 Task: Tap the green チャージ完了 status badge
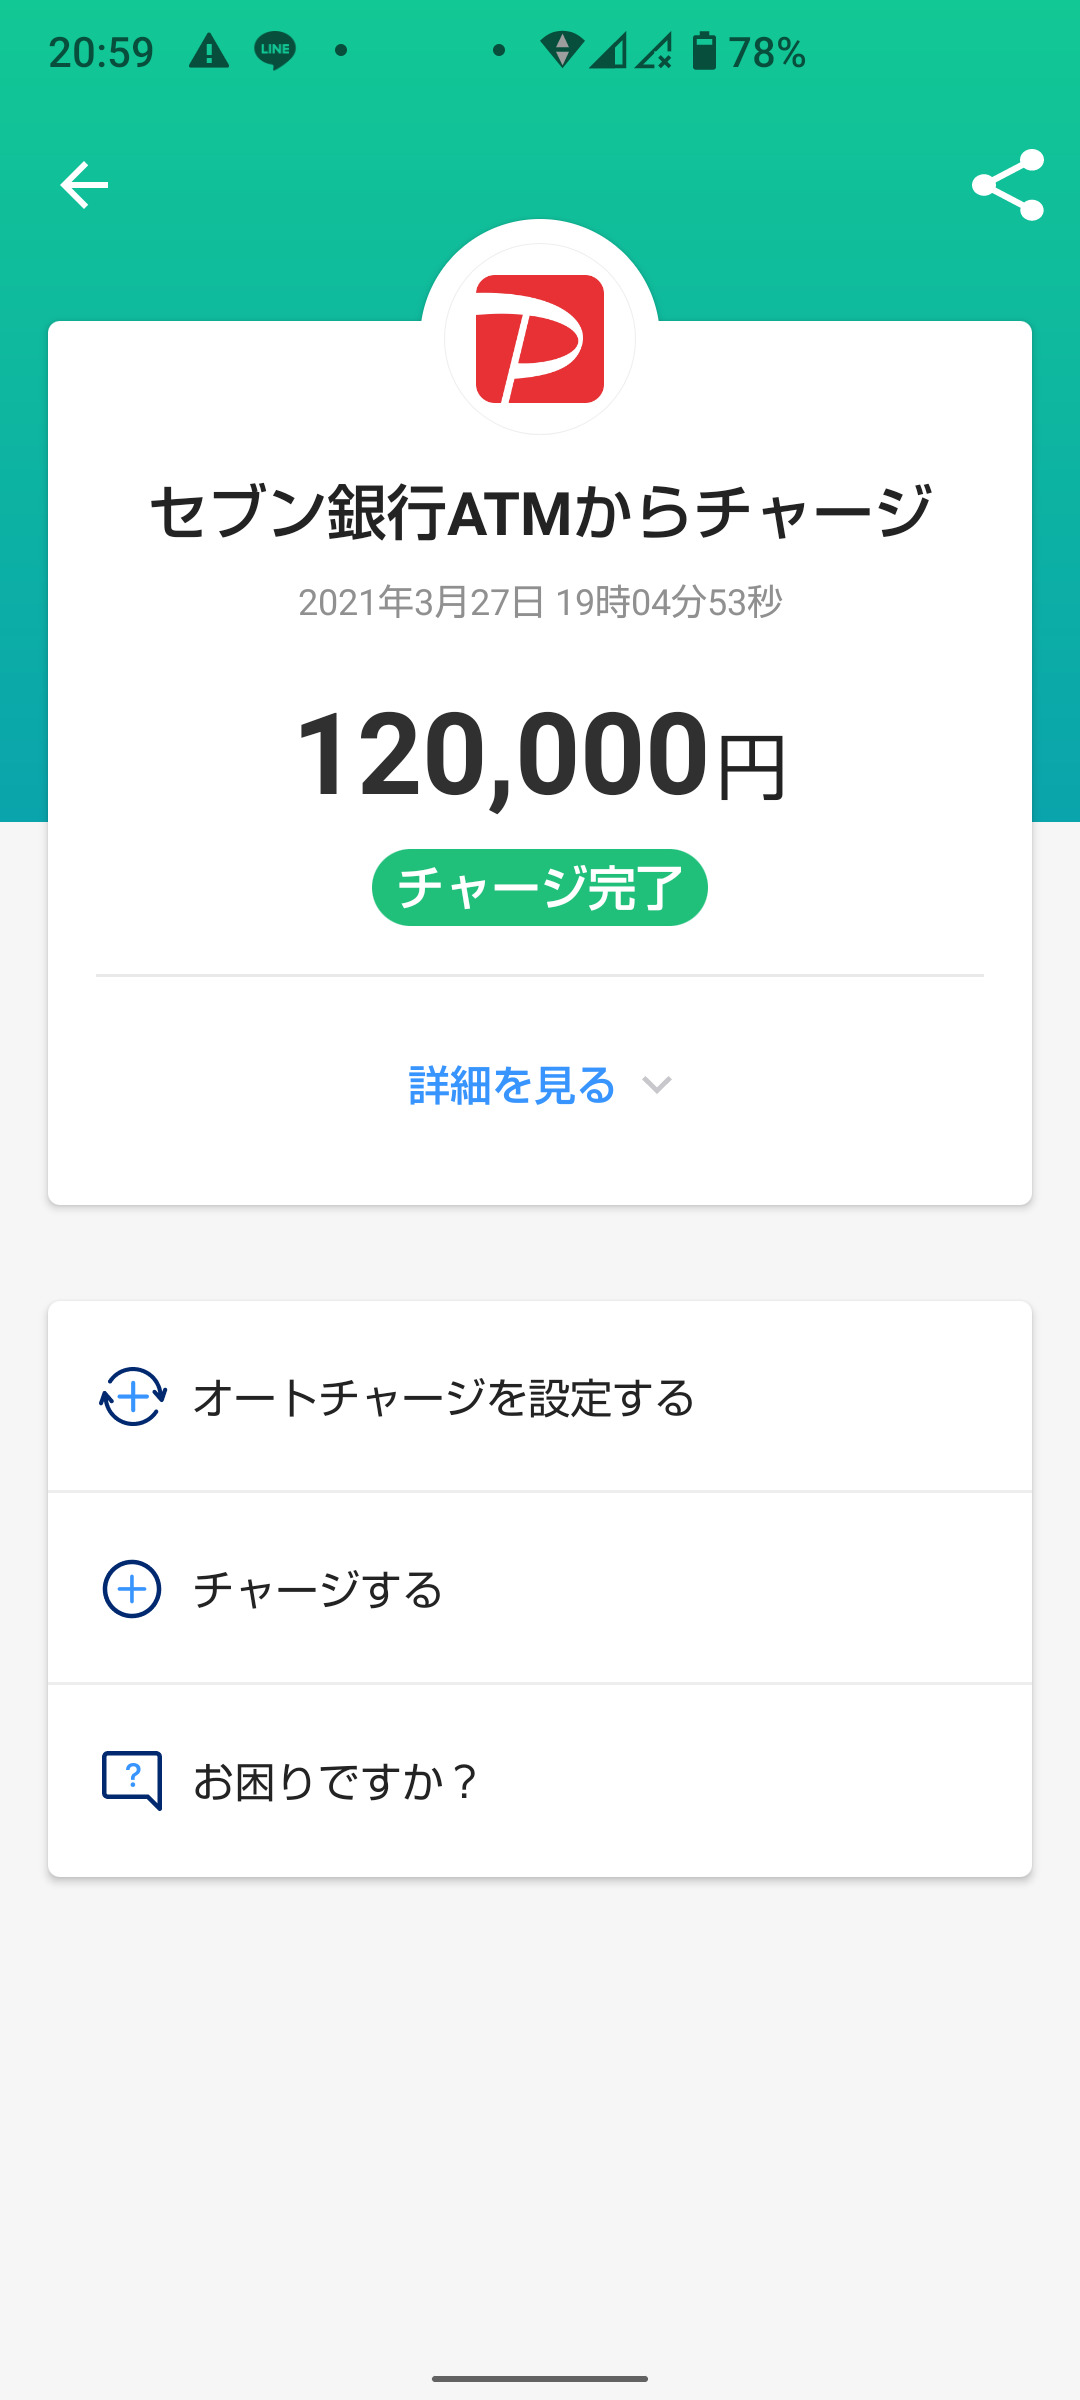click(x=540, y=888)
